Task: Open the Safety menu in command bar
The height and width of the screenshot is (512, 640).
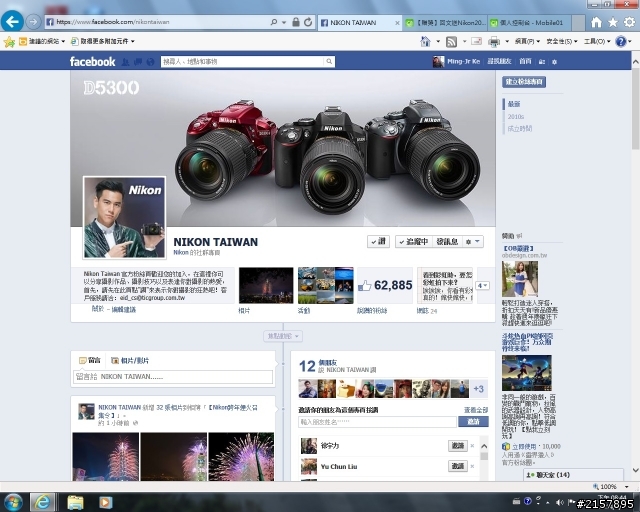Action: [562, 41]
